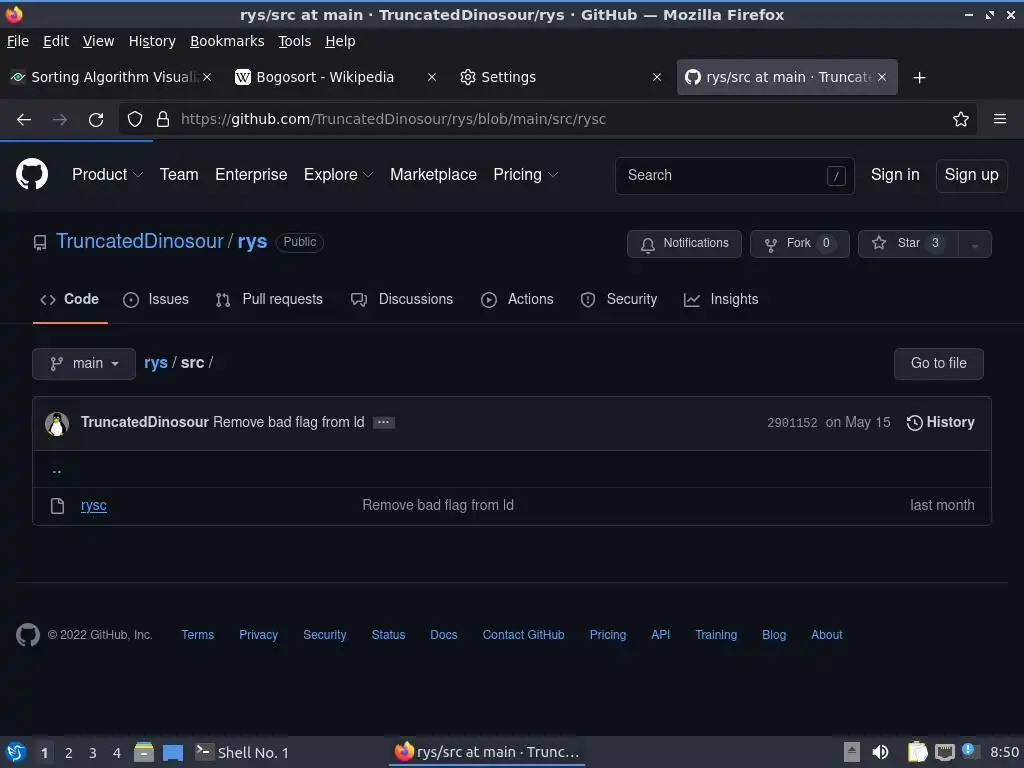Open the main branch selector dropdown
Viewport: 1024px width, 768px height.
point(84,364)
